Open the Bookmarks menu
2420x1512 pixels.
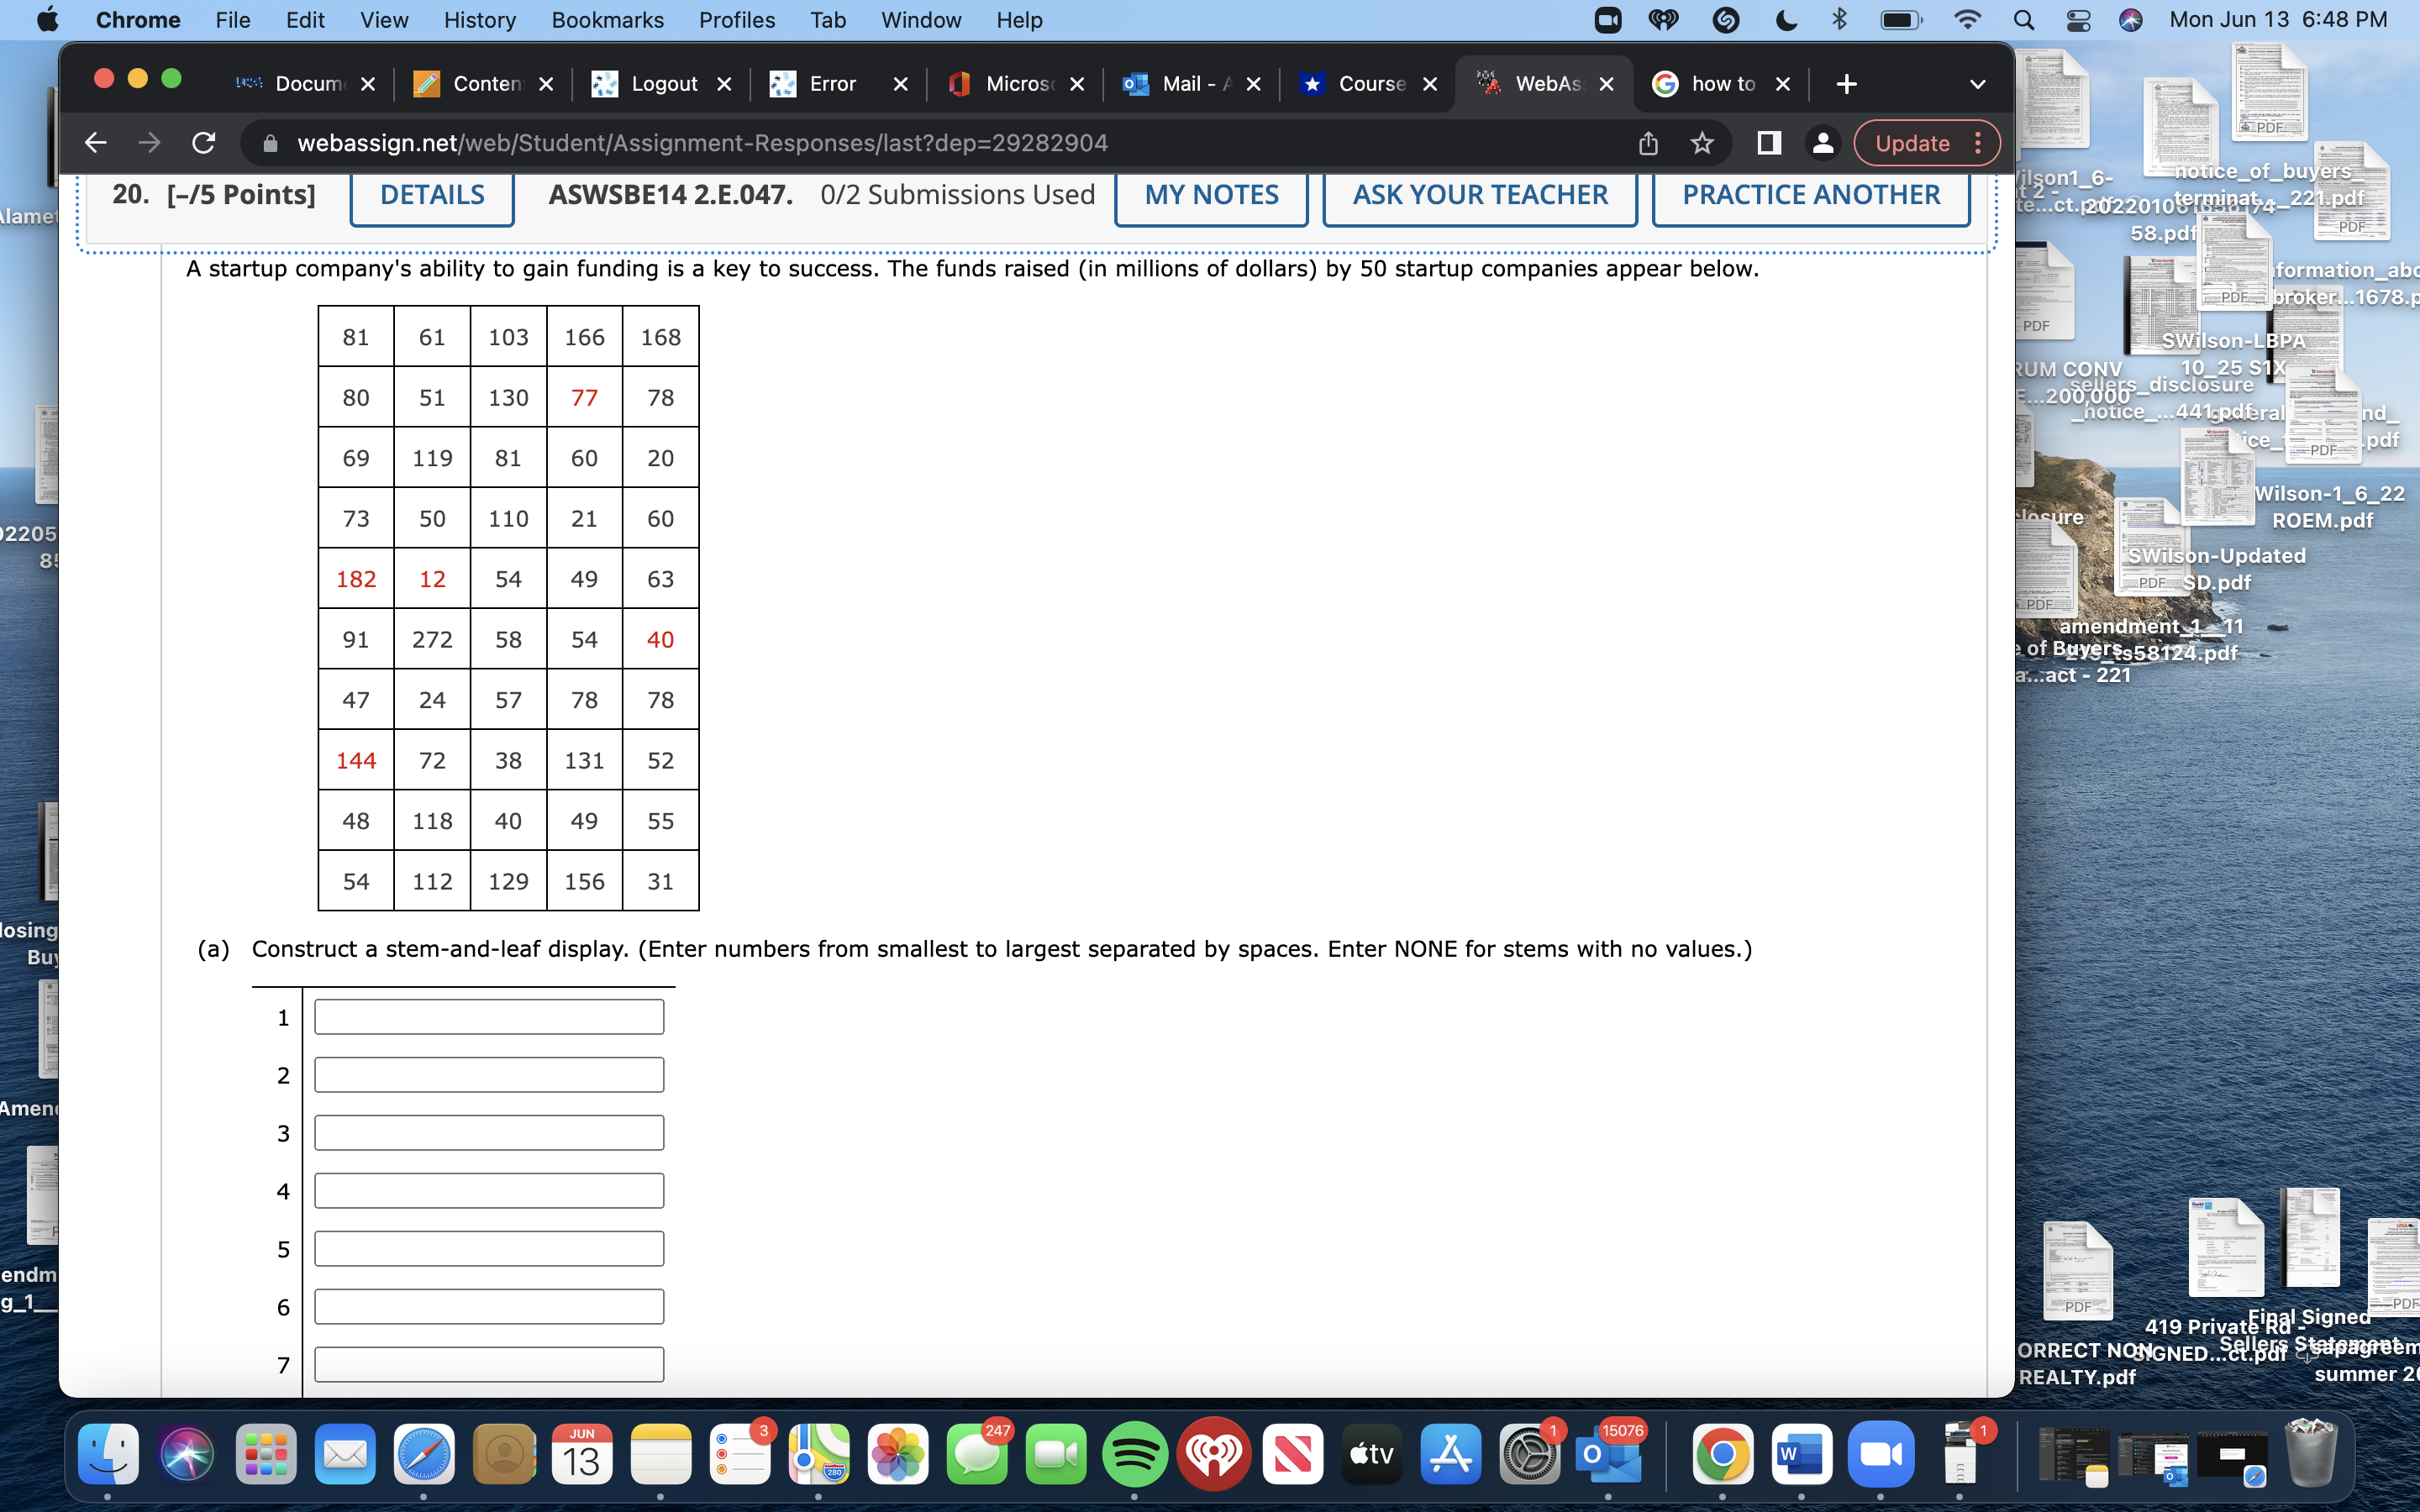pyautogui.click(x=607, y=20)
